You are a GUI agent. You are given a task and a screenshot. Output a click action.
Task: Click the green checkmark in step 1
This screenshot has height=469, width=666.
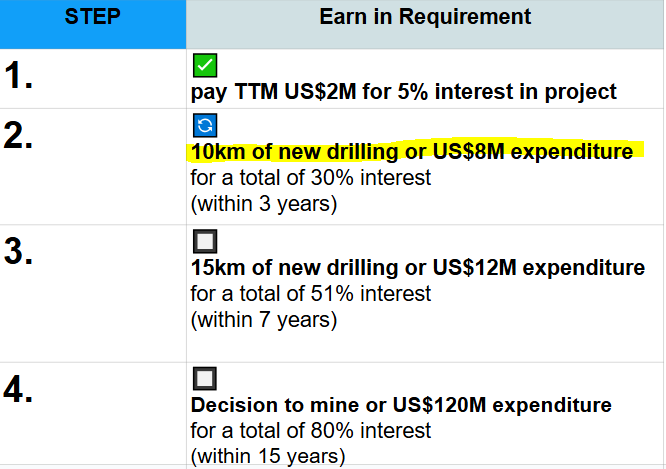[x=204, y=66]
